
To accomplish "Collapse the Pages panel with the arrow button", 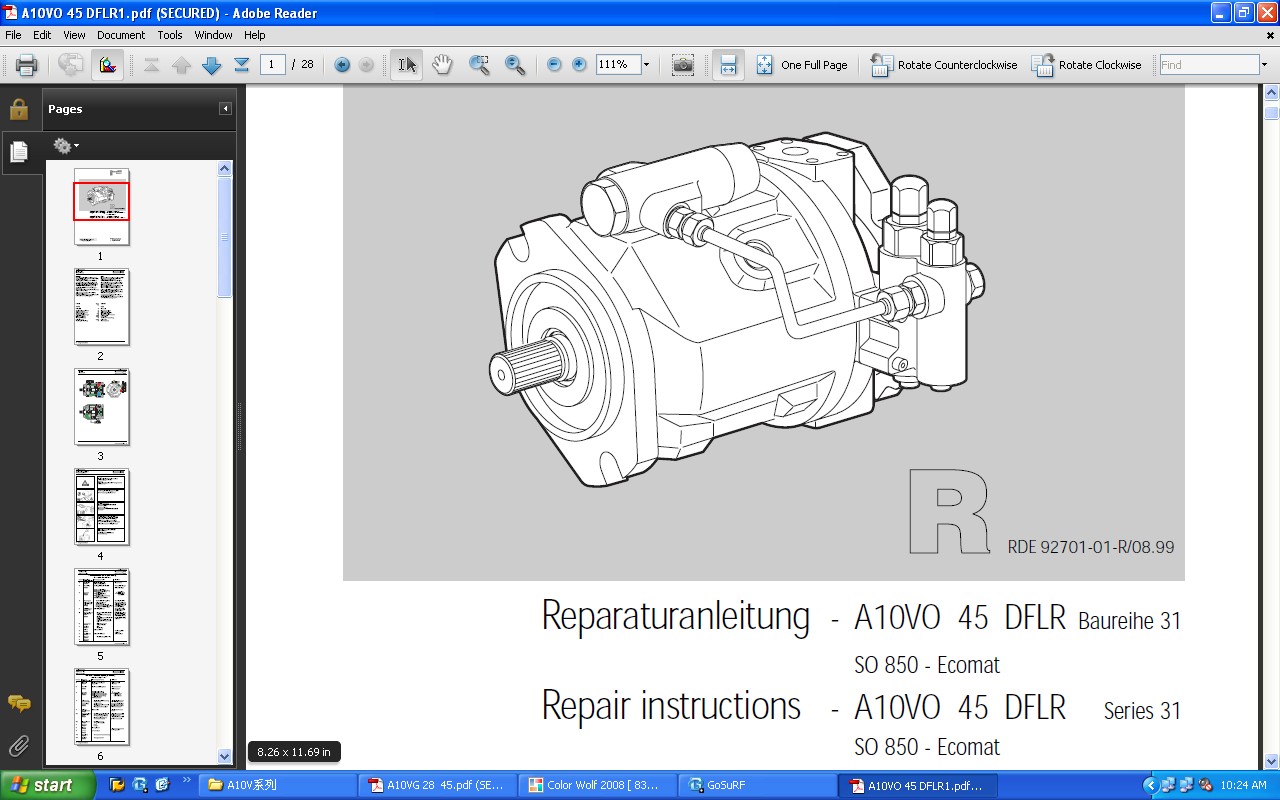I will coord(226,109).
